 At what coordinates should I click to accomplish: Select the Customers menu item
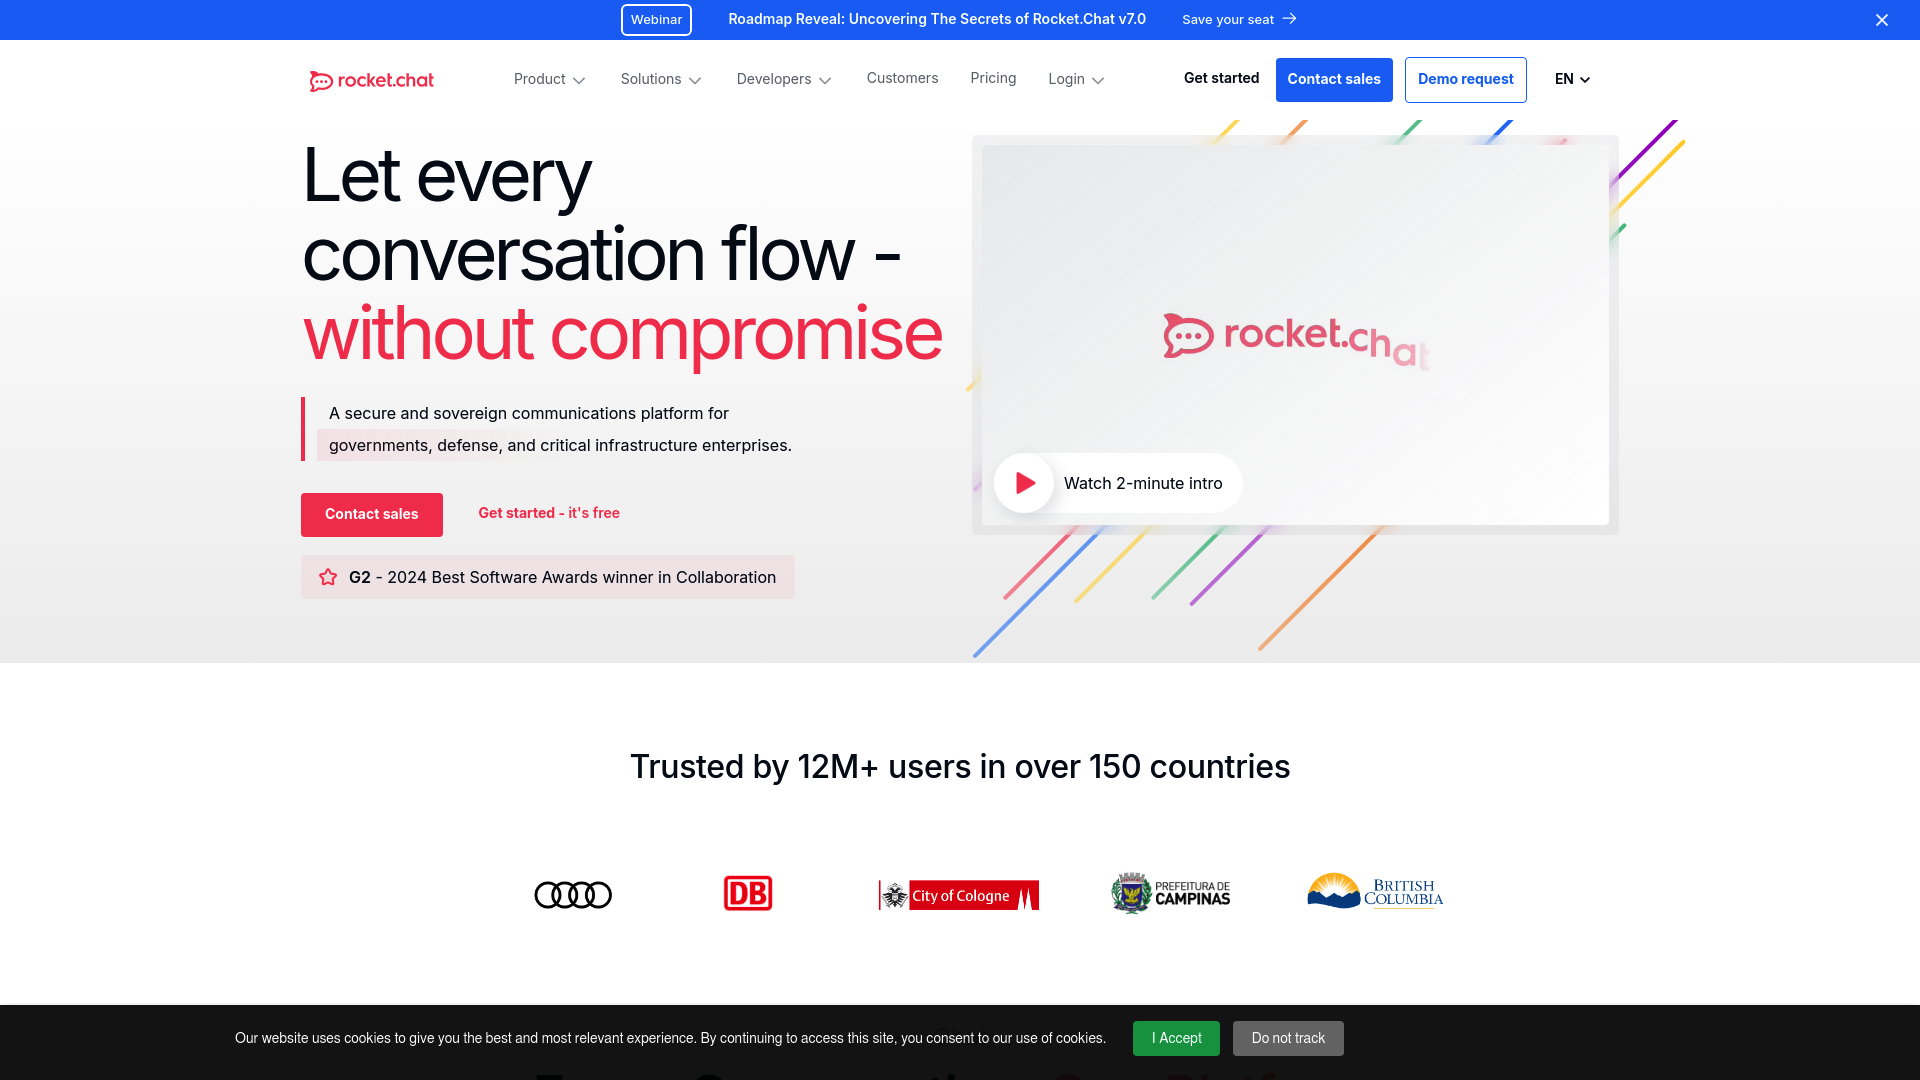pos(902,78)
